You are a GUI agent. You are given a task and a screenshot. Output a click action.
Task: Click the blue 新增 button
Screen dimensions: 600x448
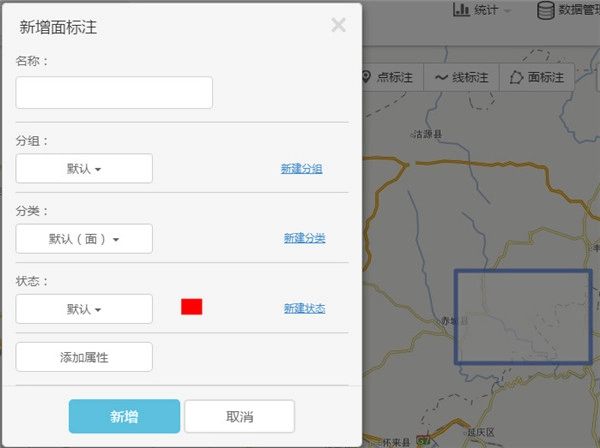[124, 416]
